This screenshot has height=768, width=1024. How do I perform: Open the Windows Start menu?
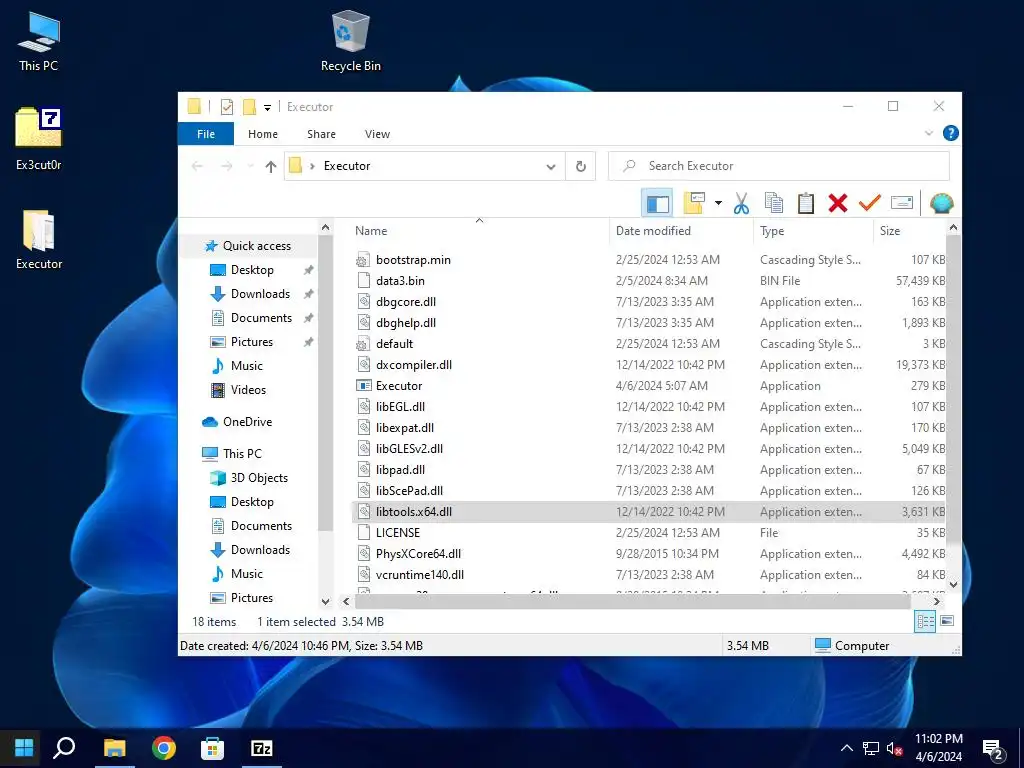tap(24, 748)
